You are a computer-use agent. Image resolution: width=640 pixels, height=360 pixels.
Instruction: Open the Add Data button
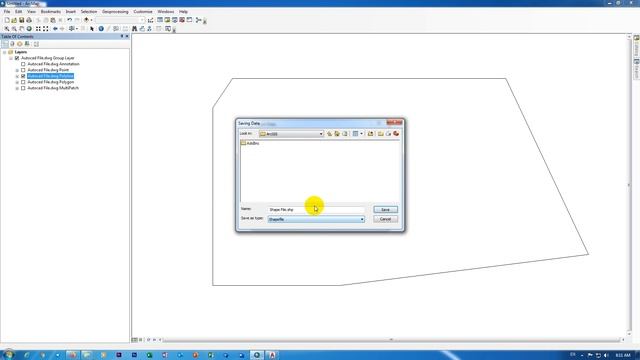coord(86,20)
